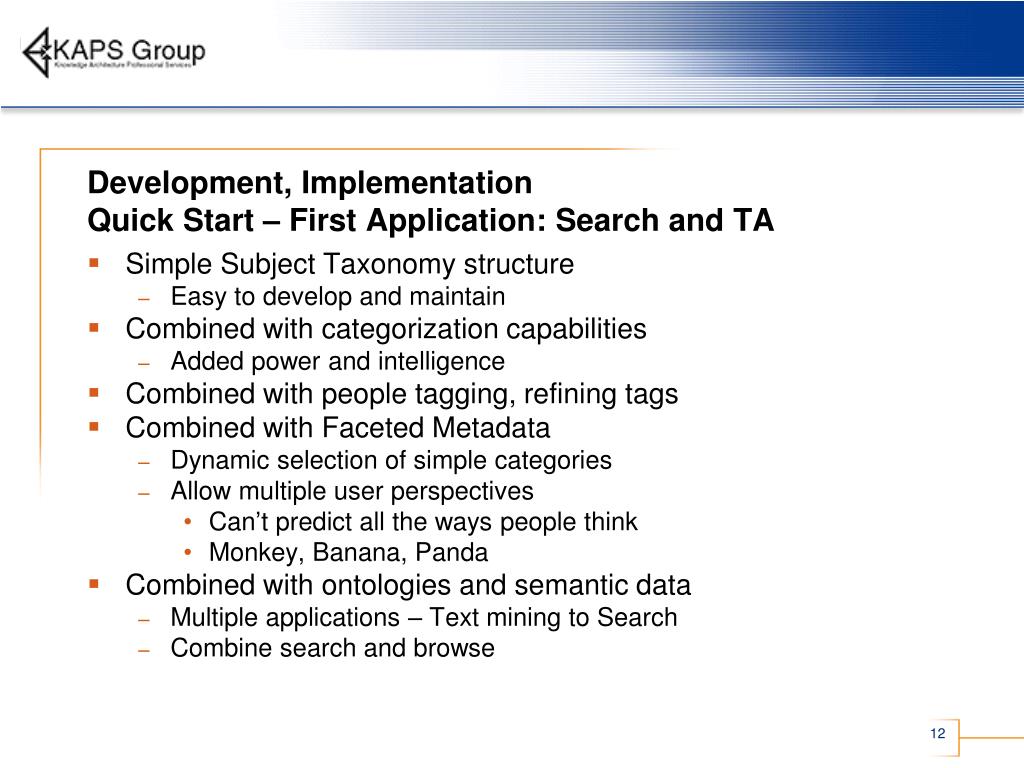This screenshot has width=1024, height=768.
Task: Click 'Easy to develop and maintain' line
Action: click(x=338, y=296)
